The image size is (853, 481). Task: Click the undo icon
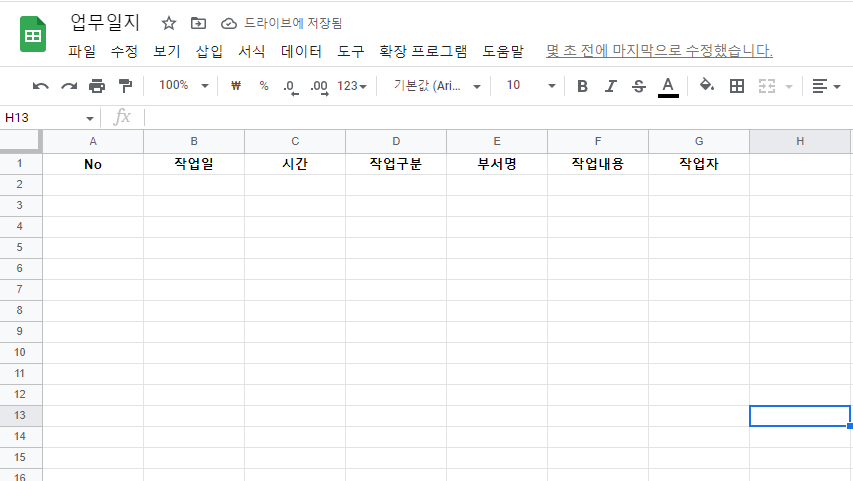coord(40,86)
